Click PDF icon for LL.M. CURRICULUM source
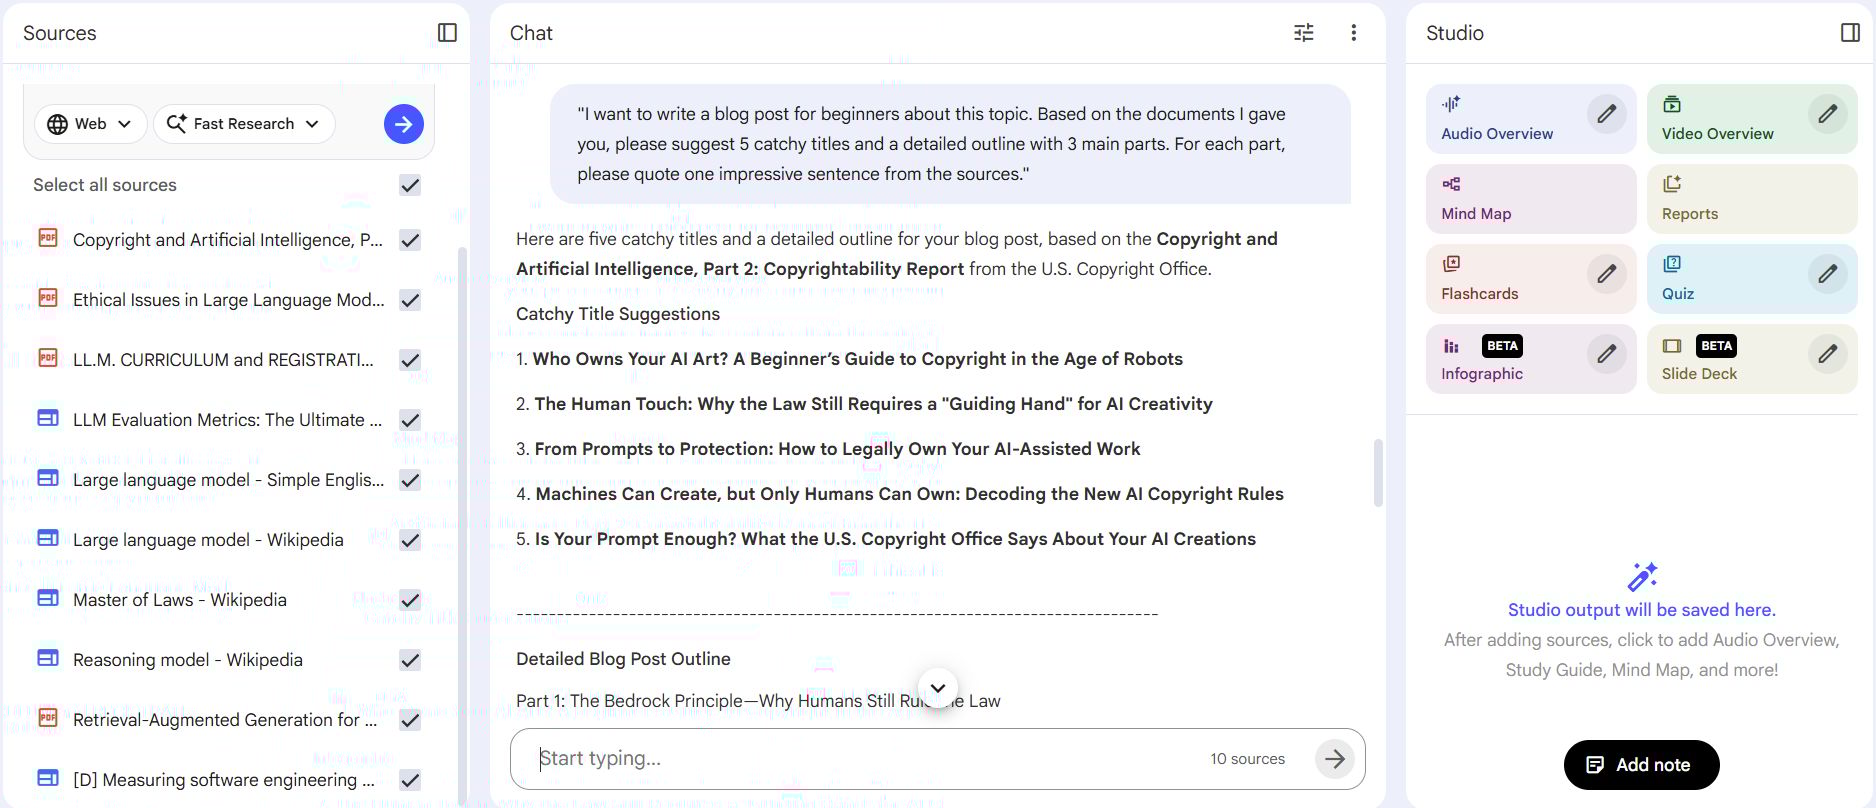This screenshot has width=1876, height=808. point(48,358)
